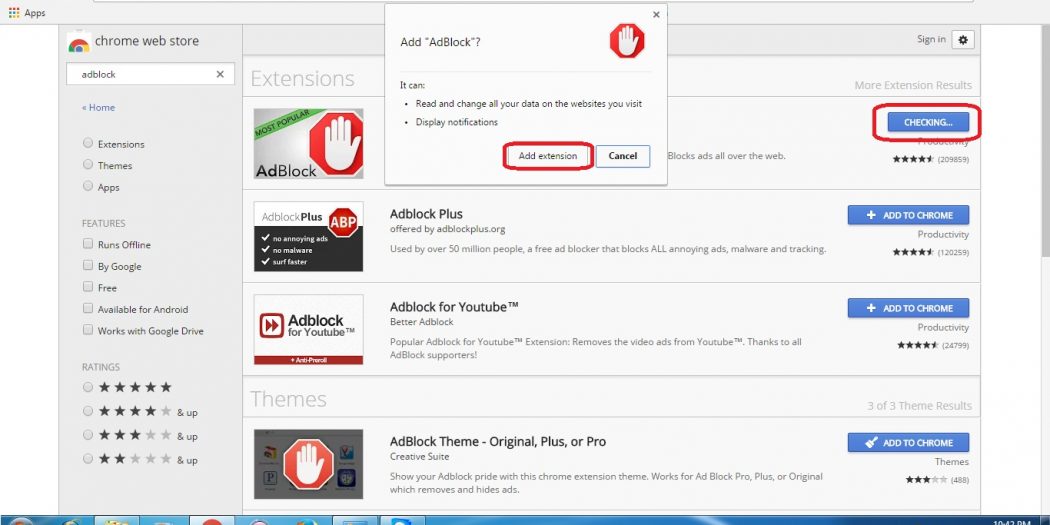Click the CHECKING... button for AdBlock
Viewport: 1050px width, 525px height.
click(928, 122)
